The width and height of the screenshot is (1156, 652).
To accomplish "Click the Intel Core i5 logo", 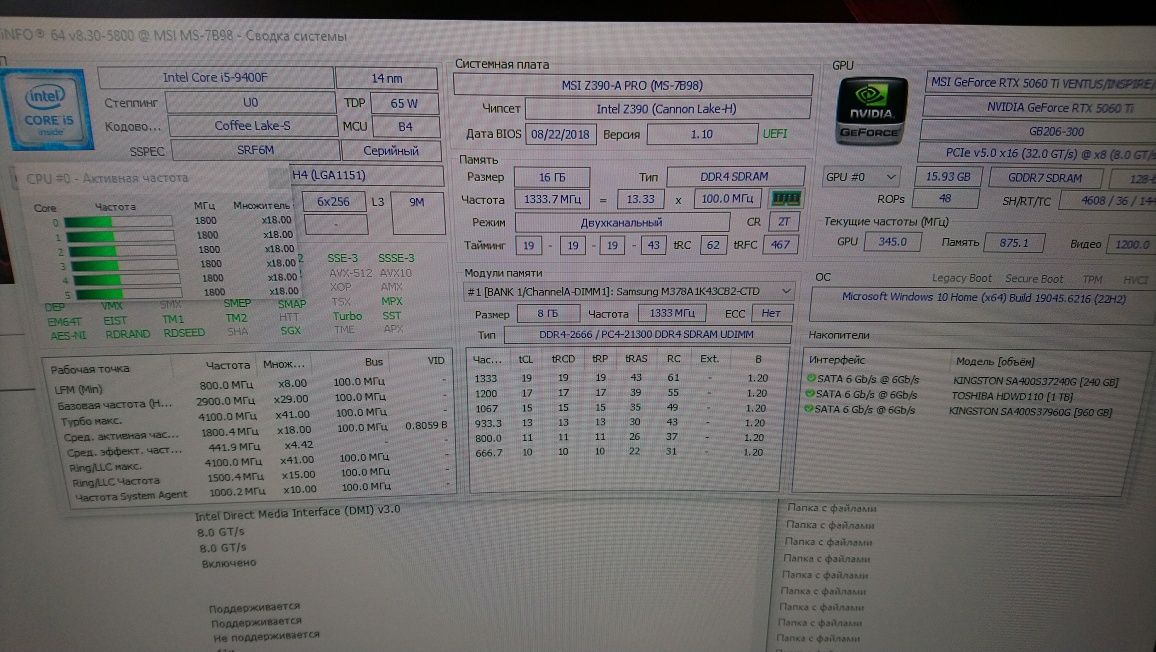I will pos(47,109).
